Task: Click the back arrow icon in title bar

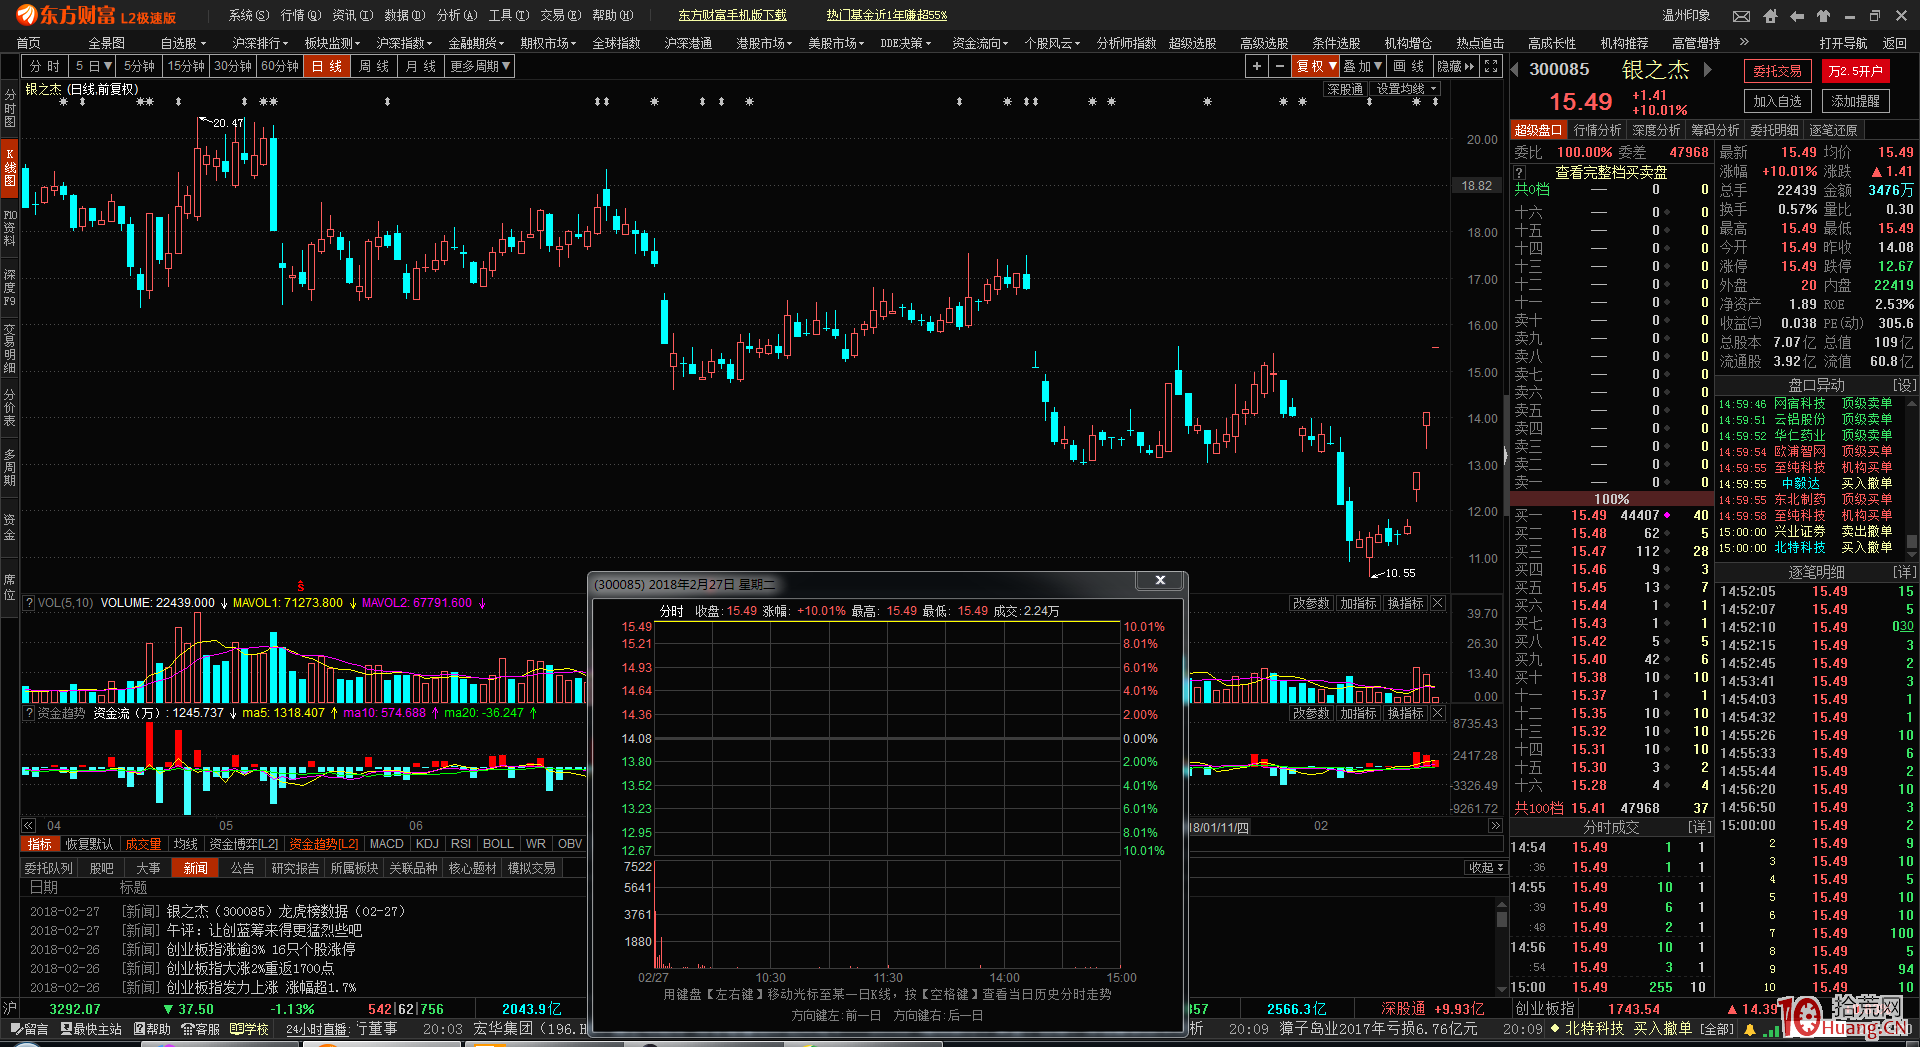Action: click(1797, 16)
